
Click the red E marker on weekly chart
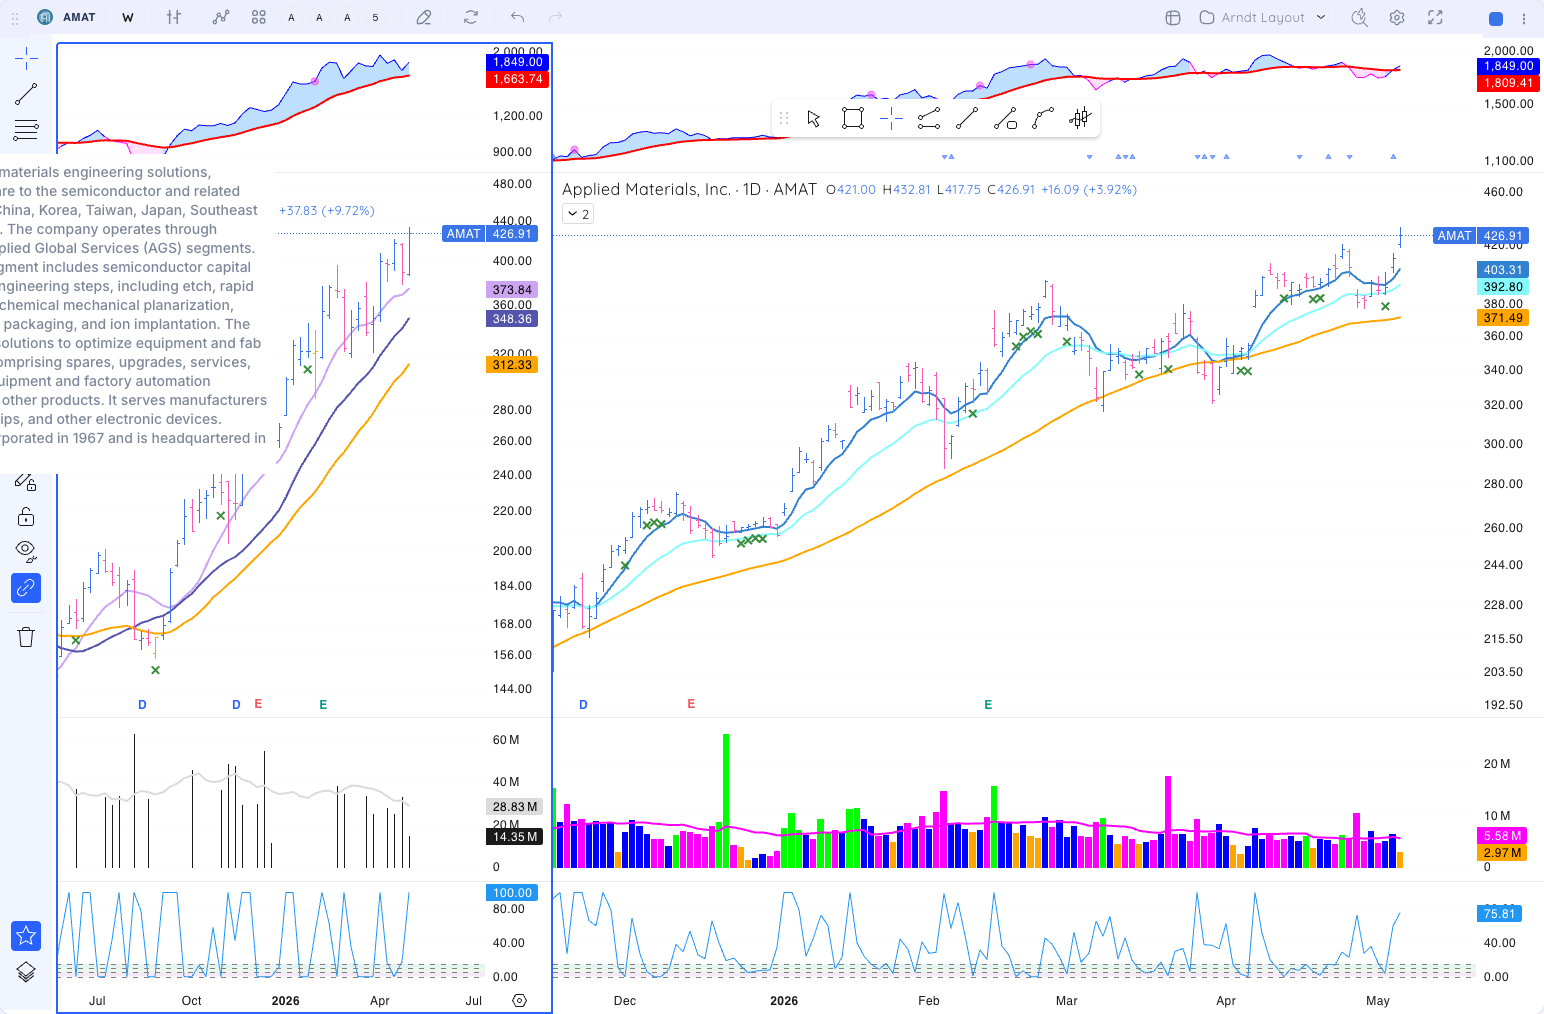point(258,704)
